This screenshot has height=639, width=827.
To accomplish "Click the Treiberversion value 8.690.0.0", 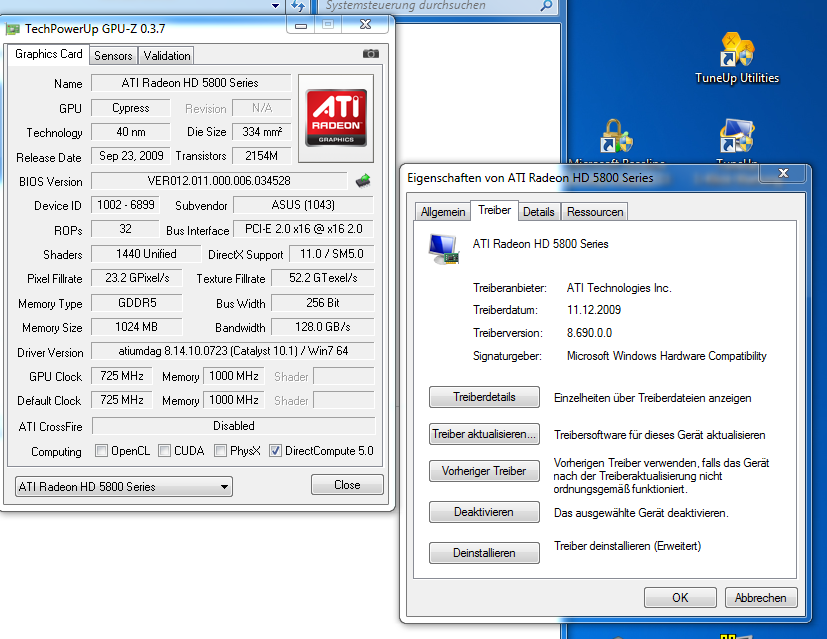I will [x=590, y=333].
